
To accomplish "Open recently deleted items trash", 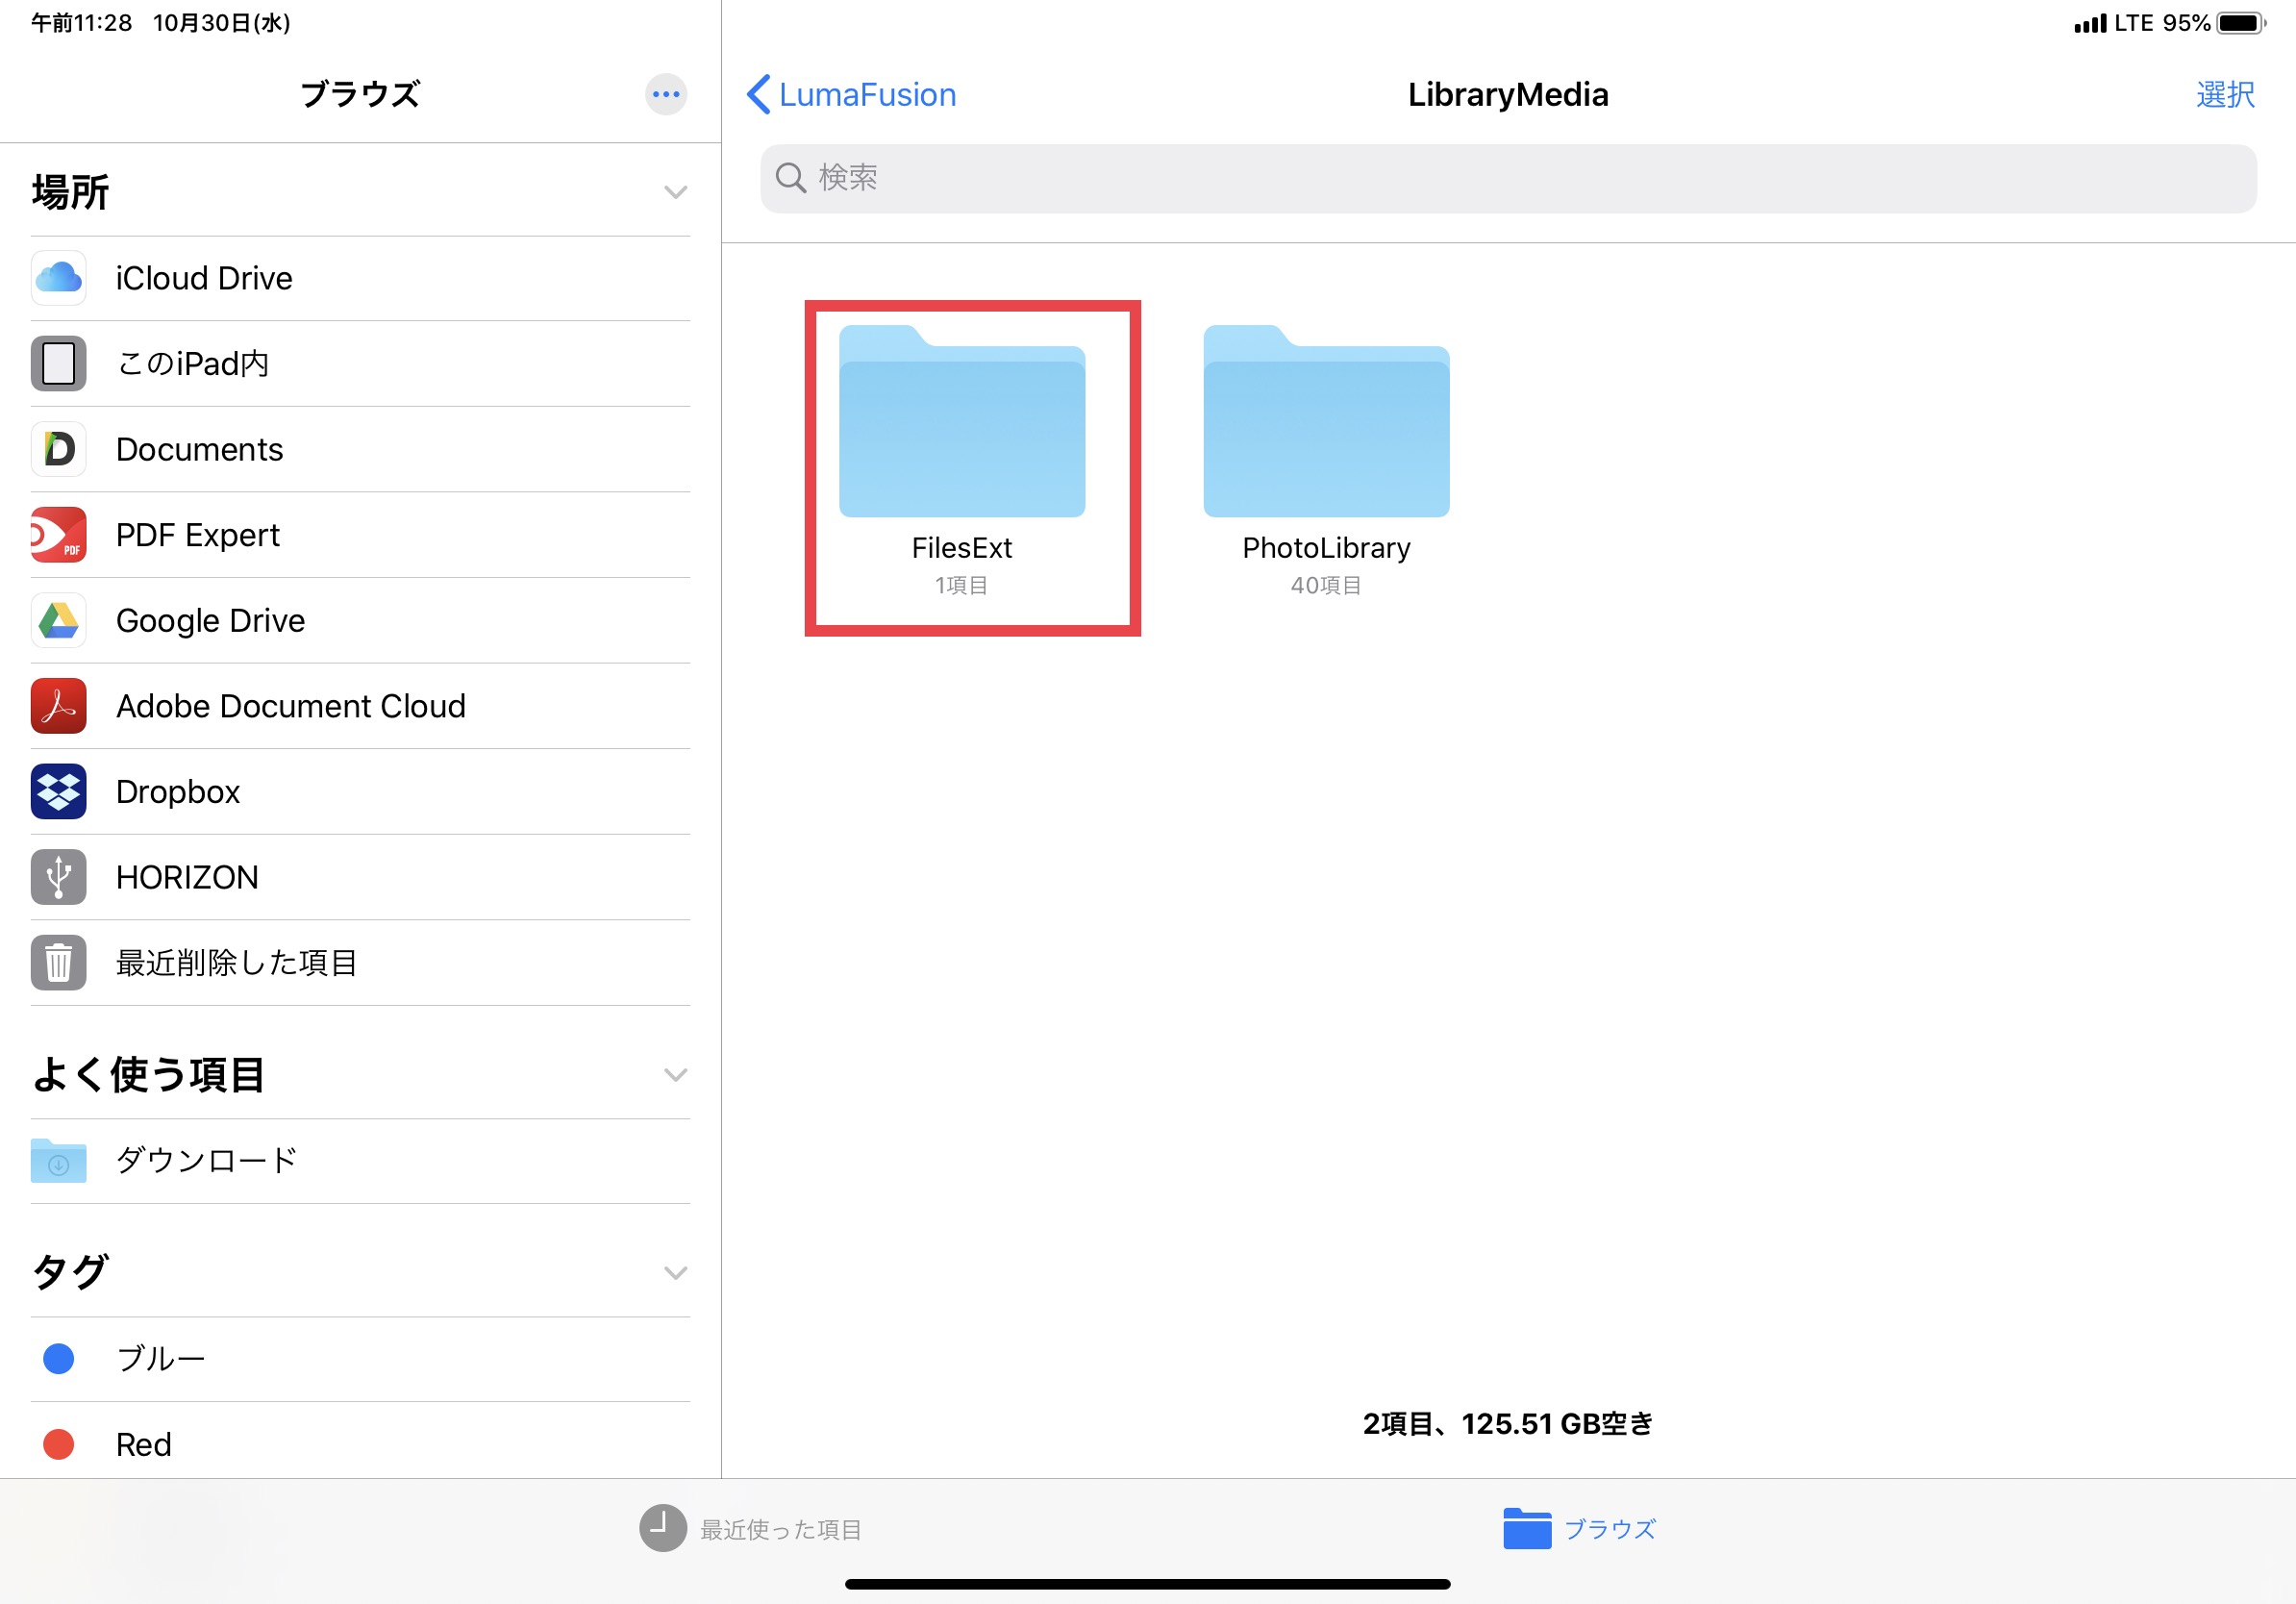I will [x=236, y=962].
